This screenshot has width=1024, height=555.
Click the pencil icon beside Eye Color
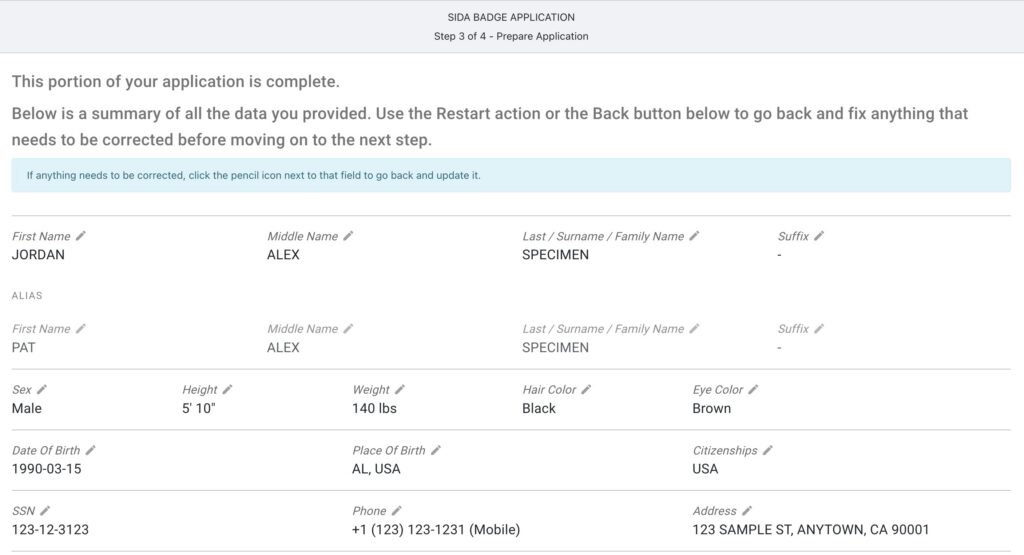753,389
